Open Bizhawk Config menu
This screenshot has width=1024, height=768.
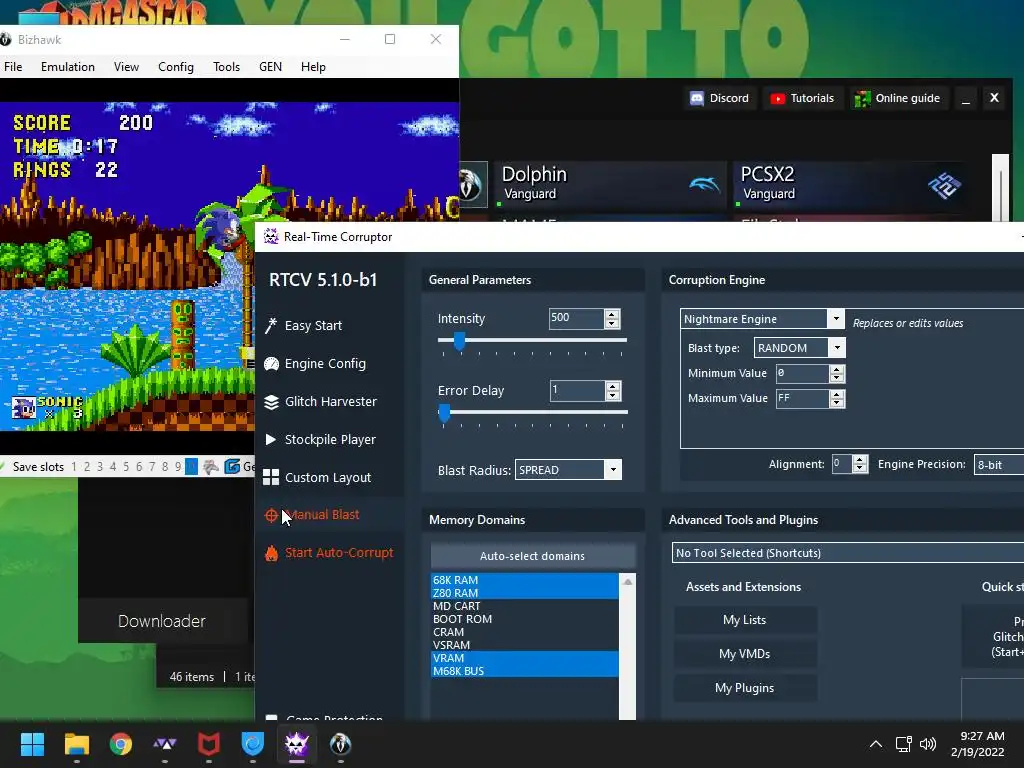point(176,67)
